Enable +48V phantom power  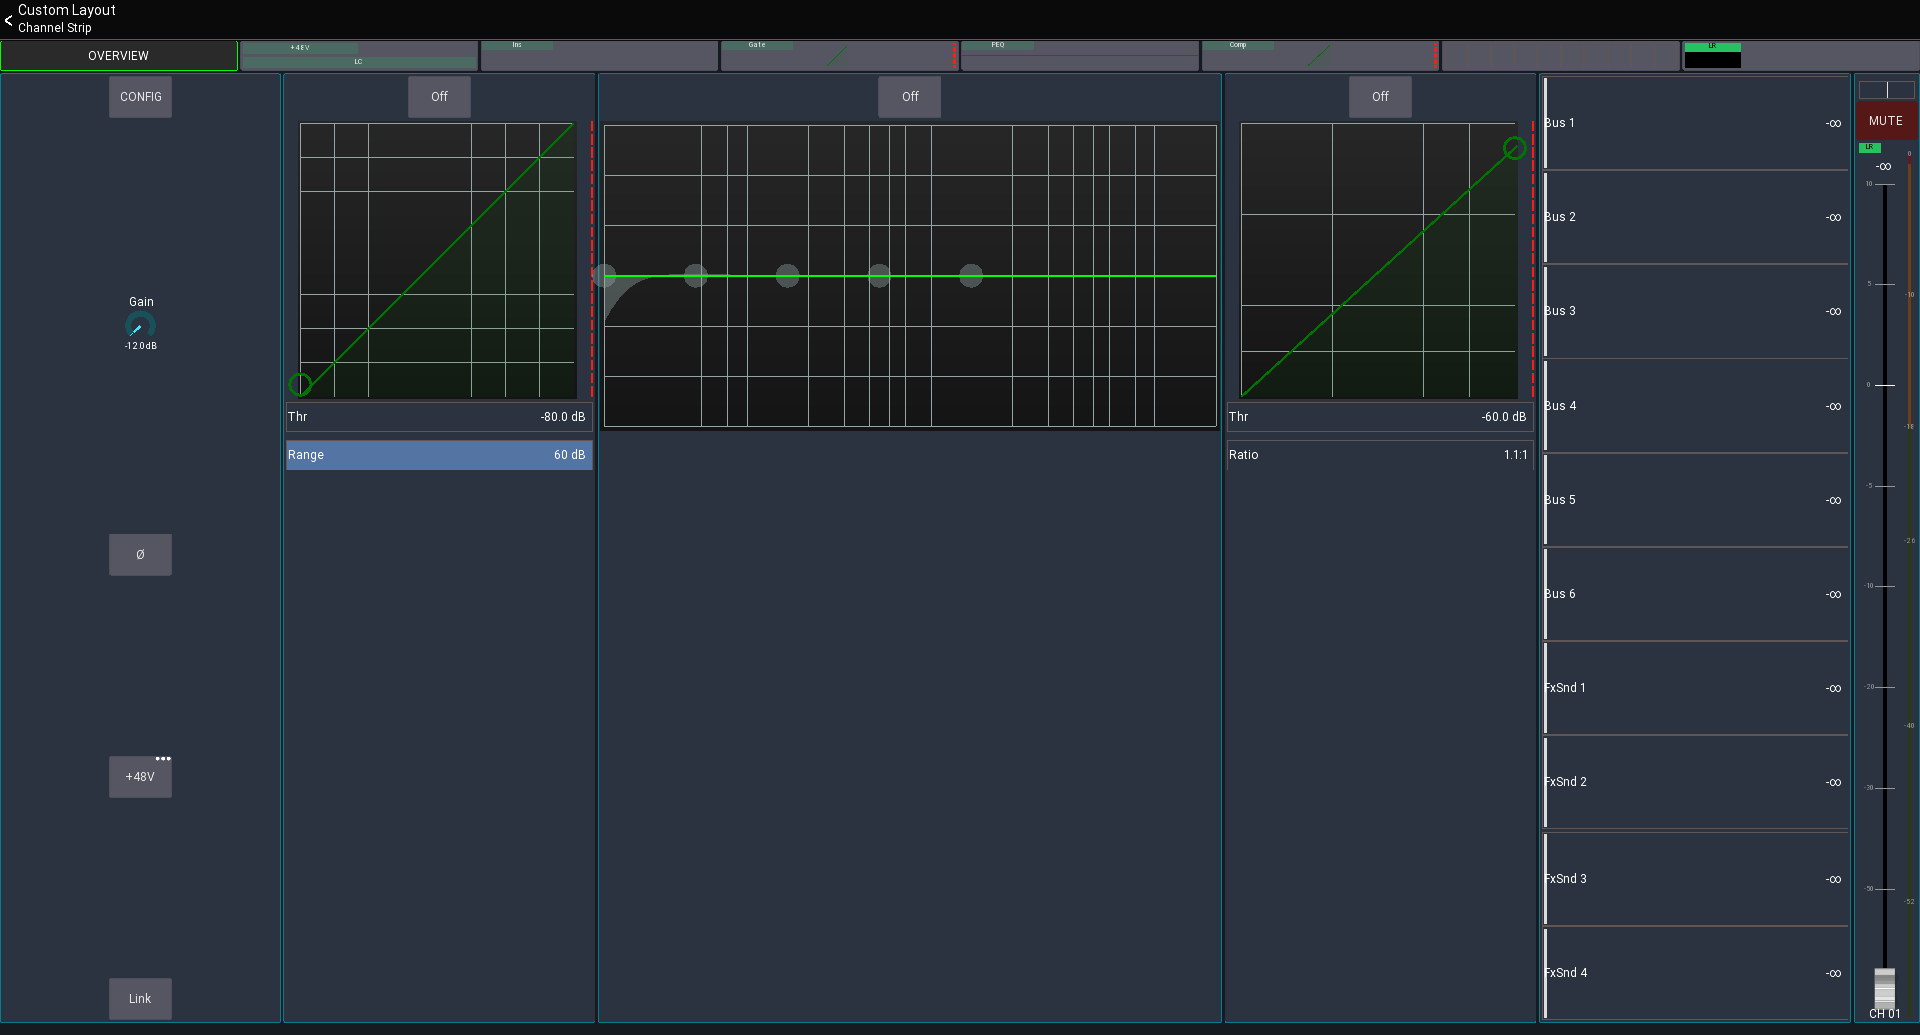point(140,777)
